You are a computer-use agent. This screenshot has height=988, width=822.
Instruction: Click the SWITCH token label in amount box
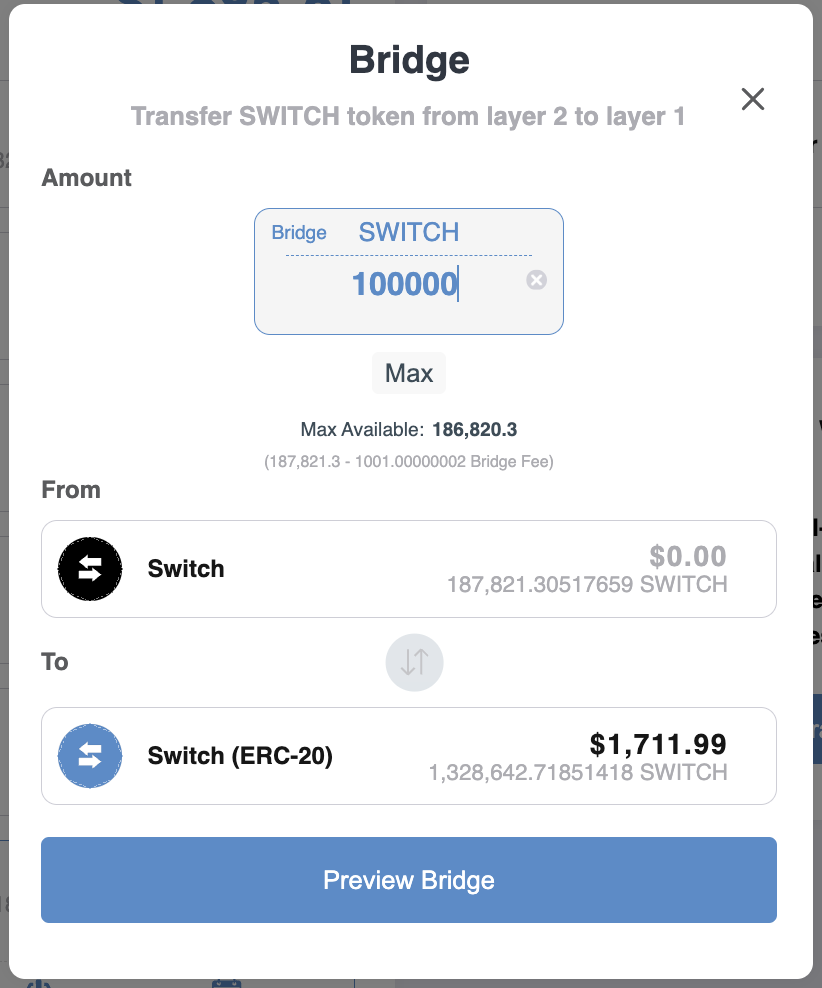tap(409, 232)
